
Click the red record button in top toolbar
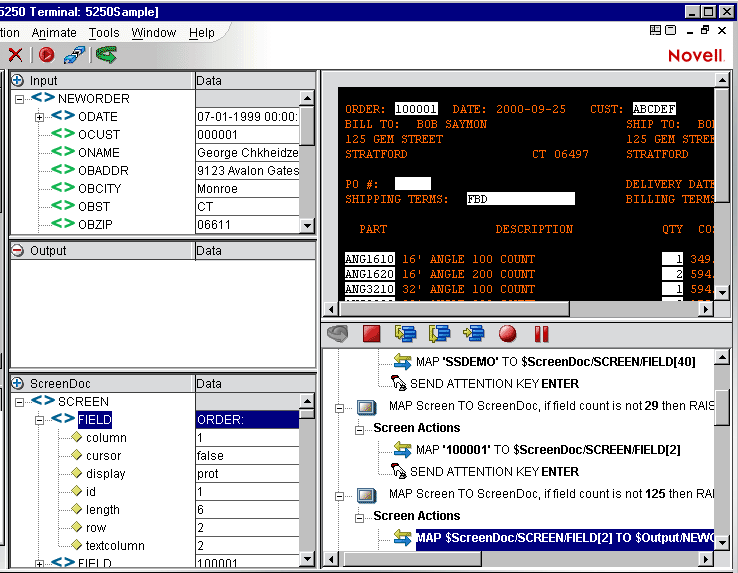tap(46, 55)
